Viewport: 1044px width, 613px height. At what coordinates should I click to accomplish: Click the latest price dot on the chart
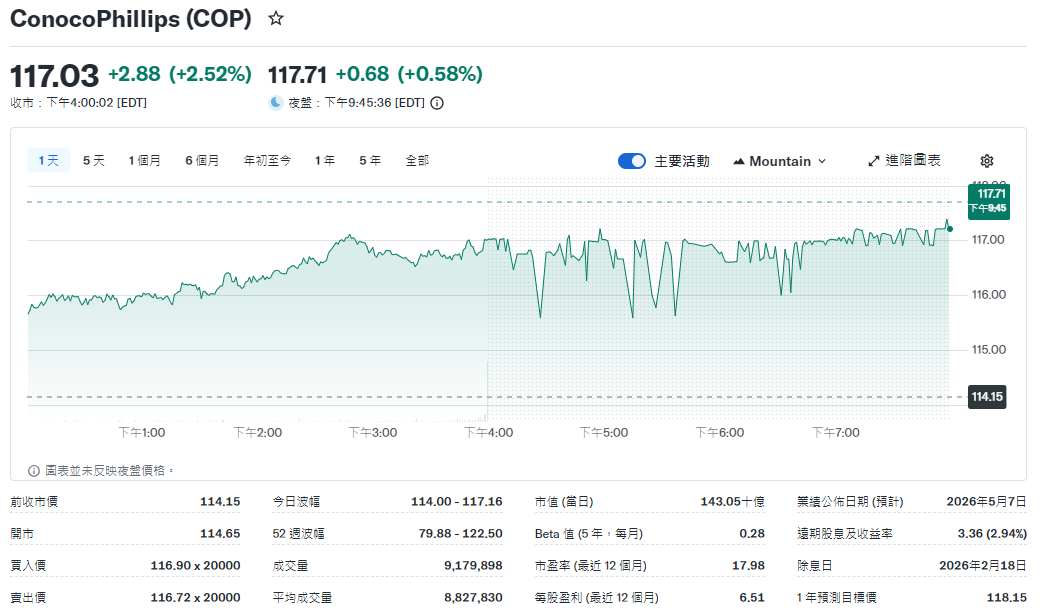tap(948, 227)
